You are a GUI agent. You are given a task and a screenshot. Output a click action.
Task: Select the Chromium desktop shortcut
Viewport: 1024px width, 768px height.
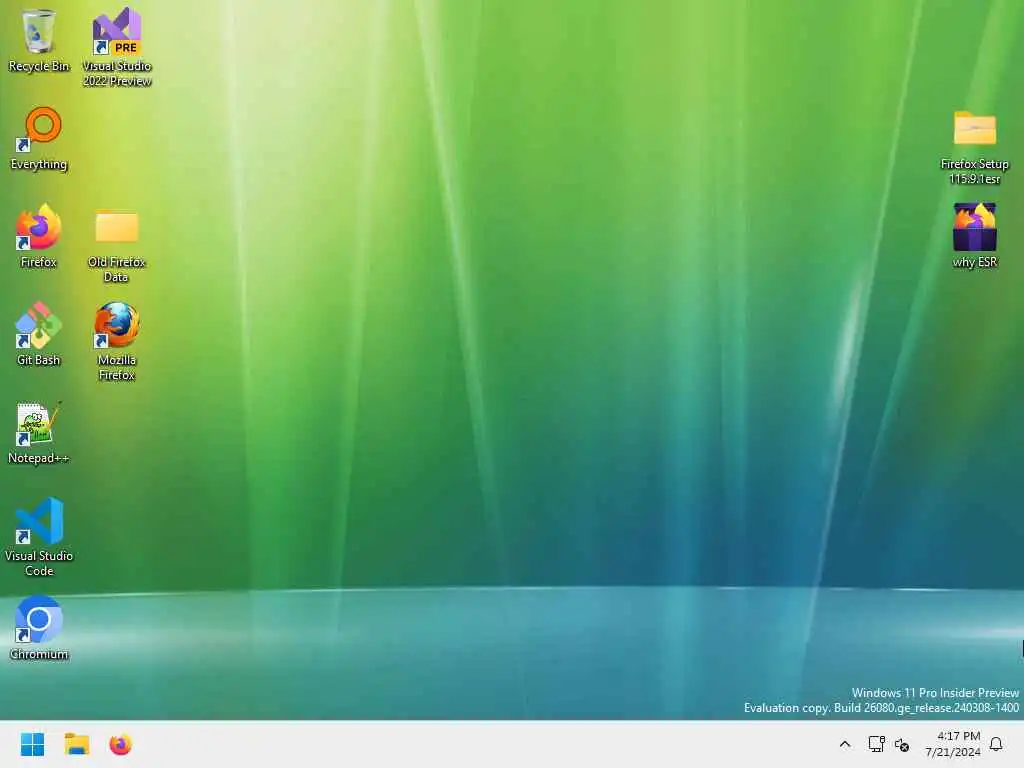(39, 628)
